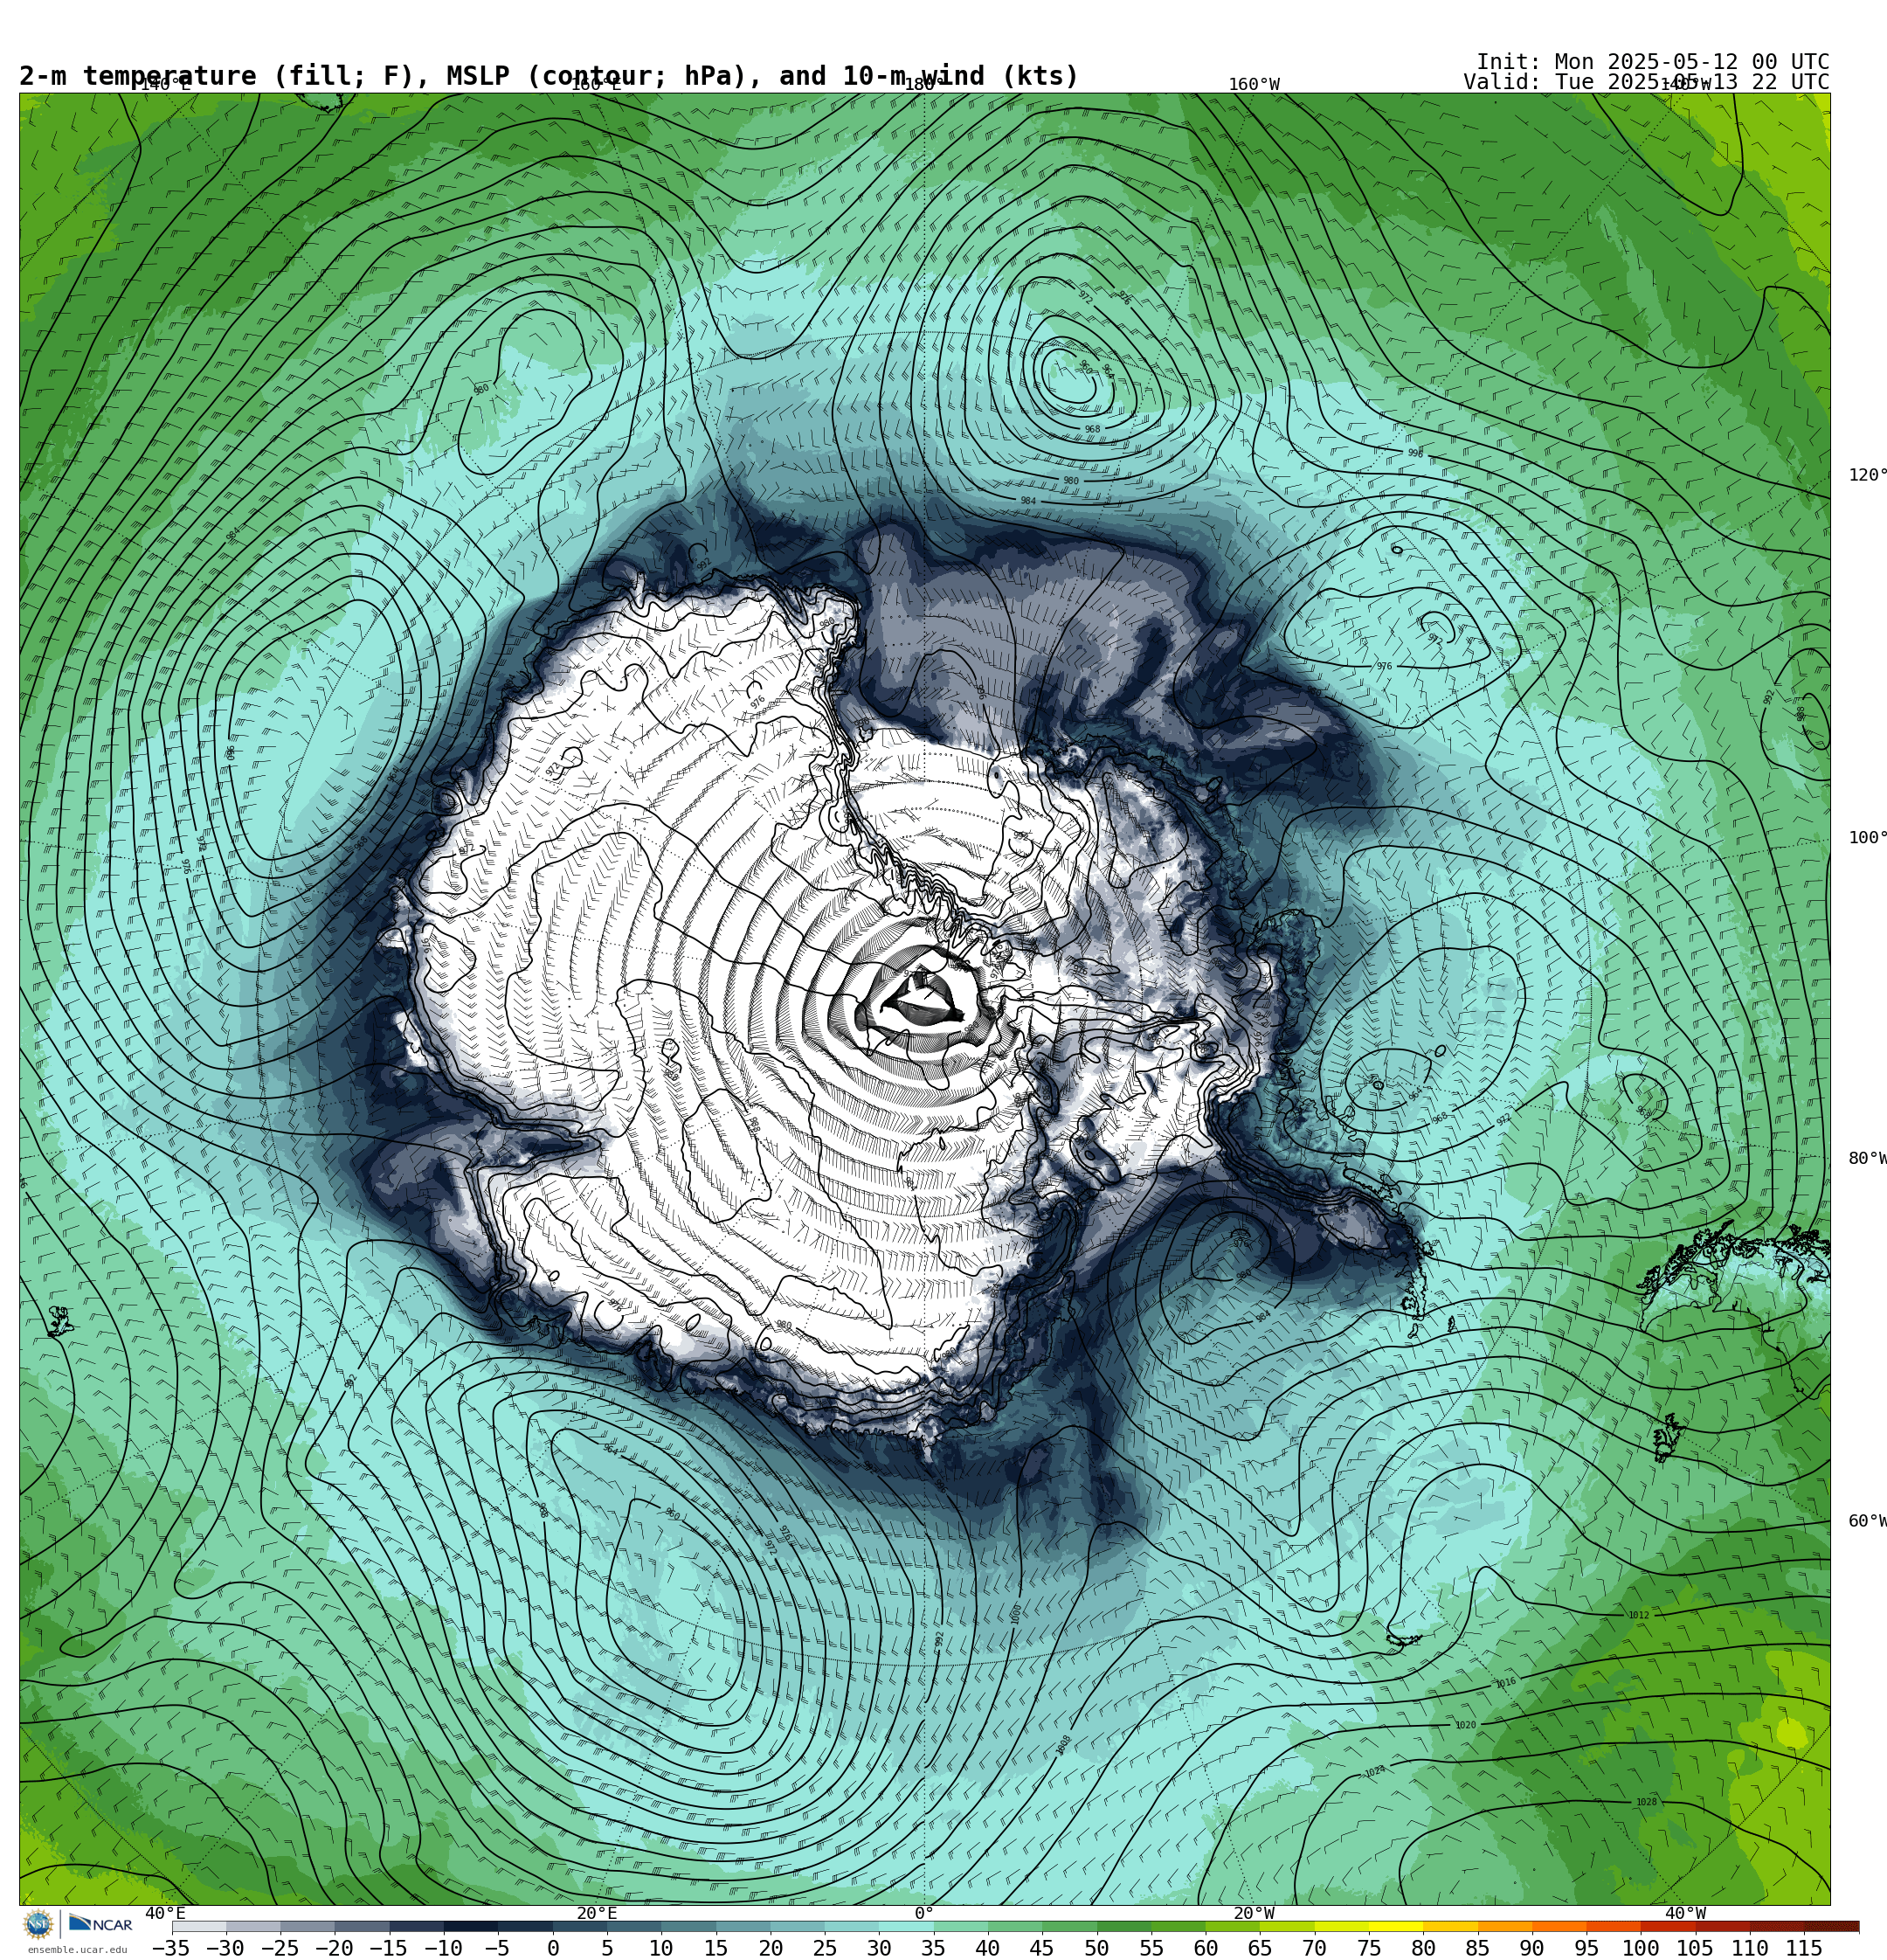Viewport: 1887px width, 1960px height.
Task: Click the dark navy -10 to -5 colorbar swatch
Action: click(470, 1926)
